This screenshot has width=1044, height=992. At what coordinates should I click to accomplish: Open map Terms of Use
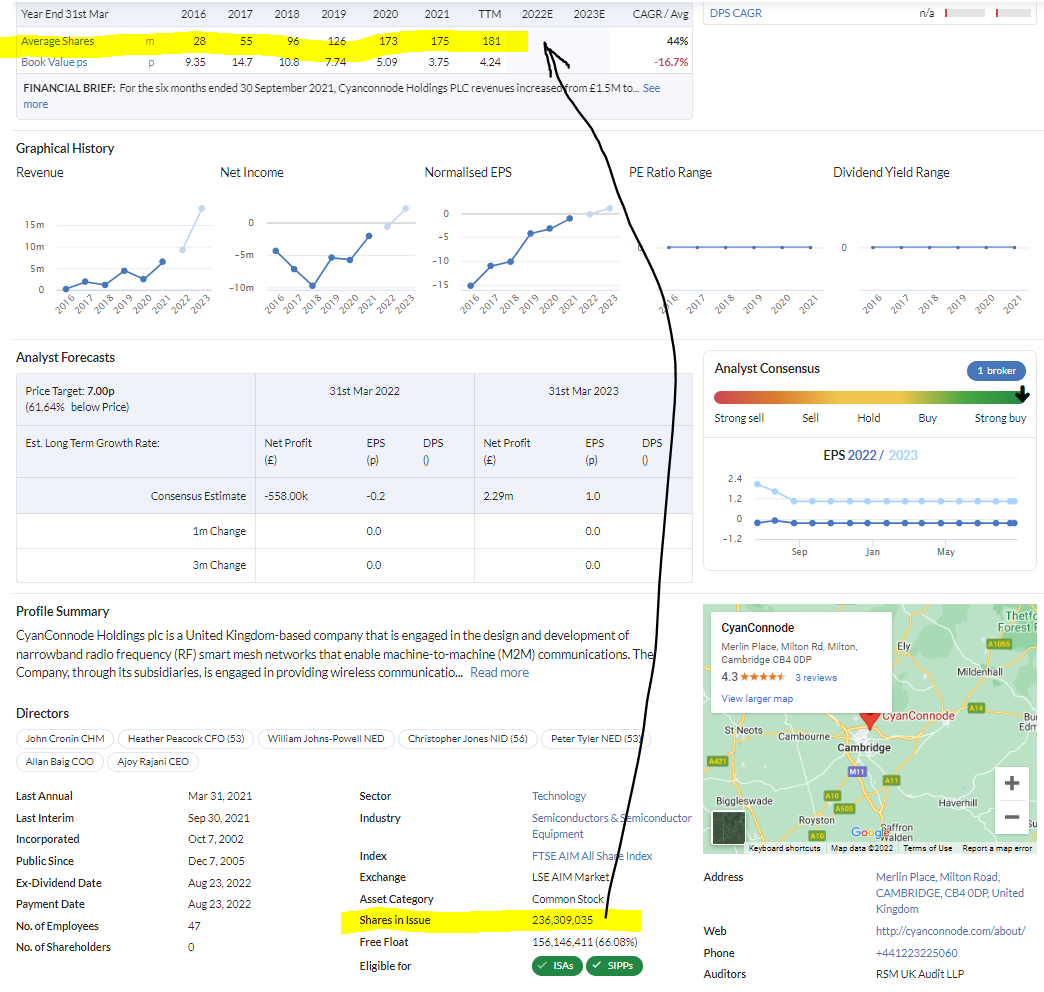[927, 848]
